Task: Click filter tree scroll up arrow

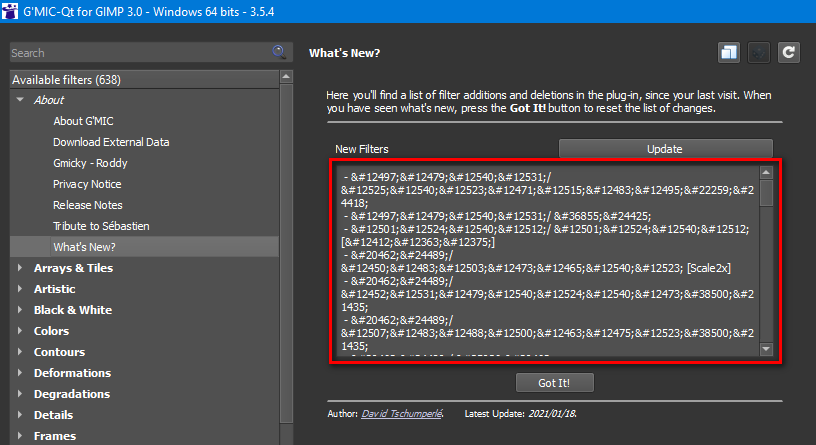Action: 286,77
